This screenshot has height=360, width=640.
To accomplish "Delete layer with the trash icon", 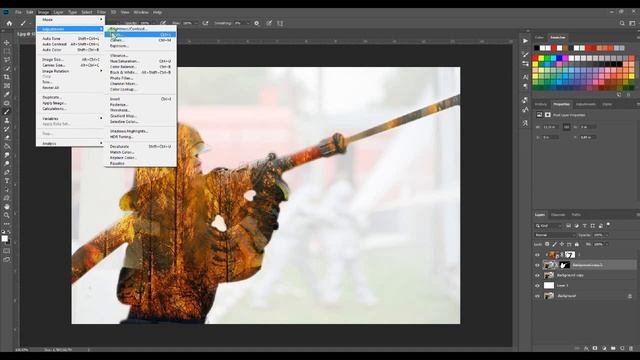I will click(x=631, y=348).
